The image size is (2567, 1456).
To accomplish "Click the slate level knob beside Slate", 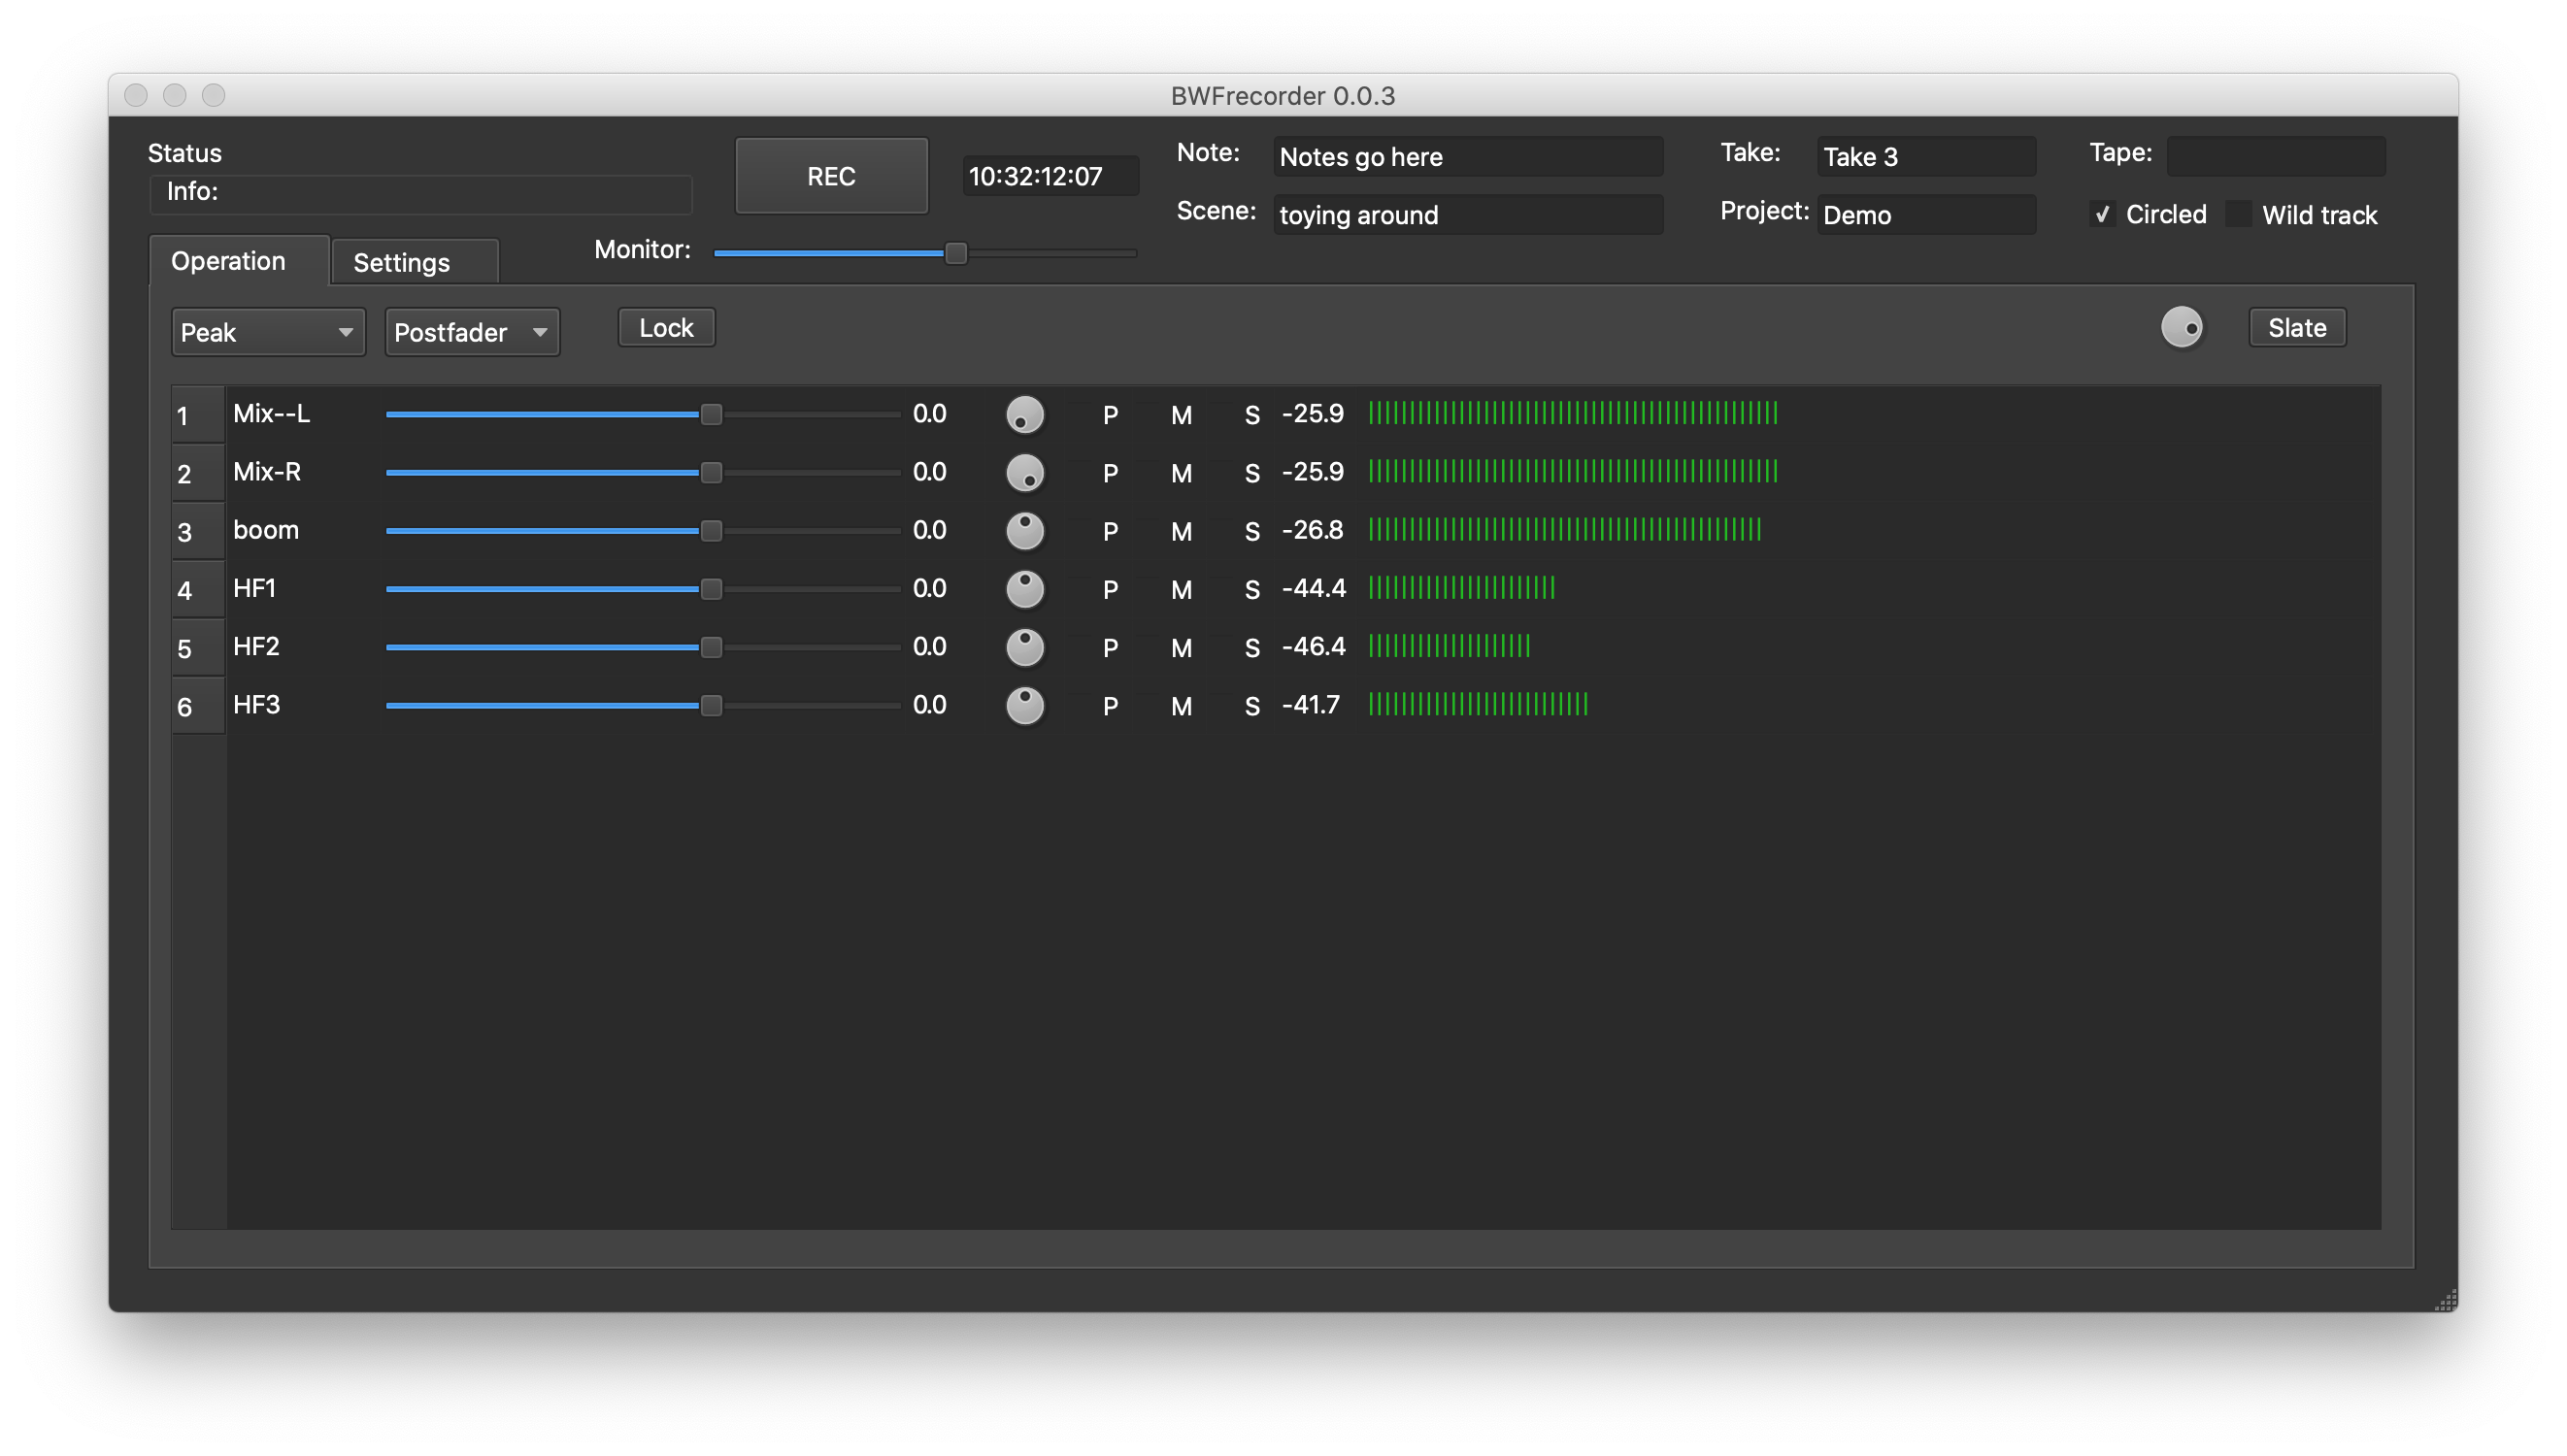I will click(x=2181, y=327).
